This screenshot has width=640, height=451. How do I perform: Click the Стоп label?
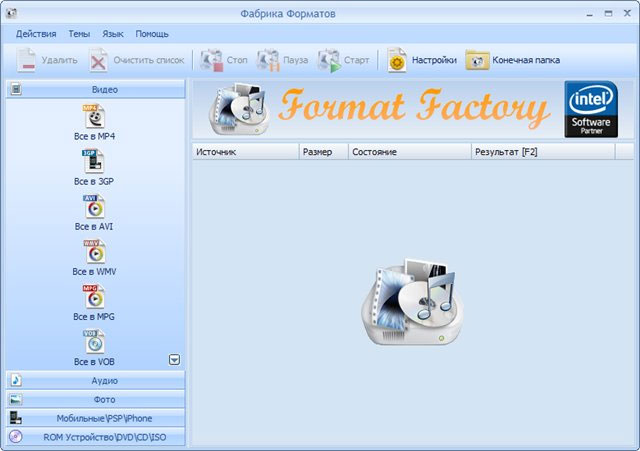[x=237, y=60]
